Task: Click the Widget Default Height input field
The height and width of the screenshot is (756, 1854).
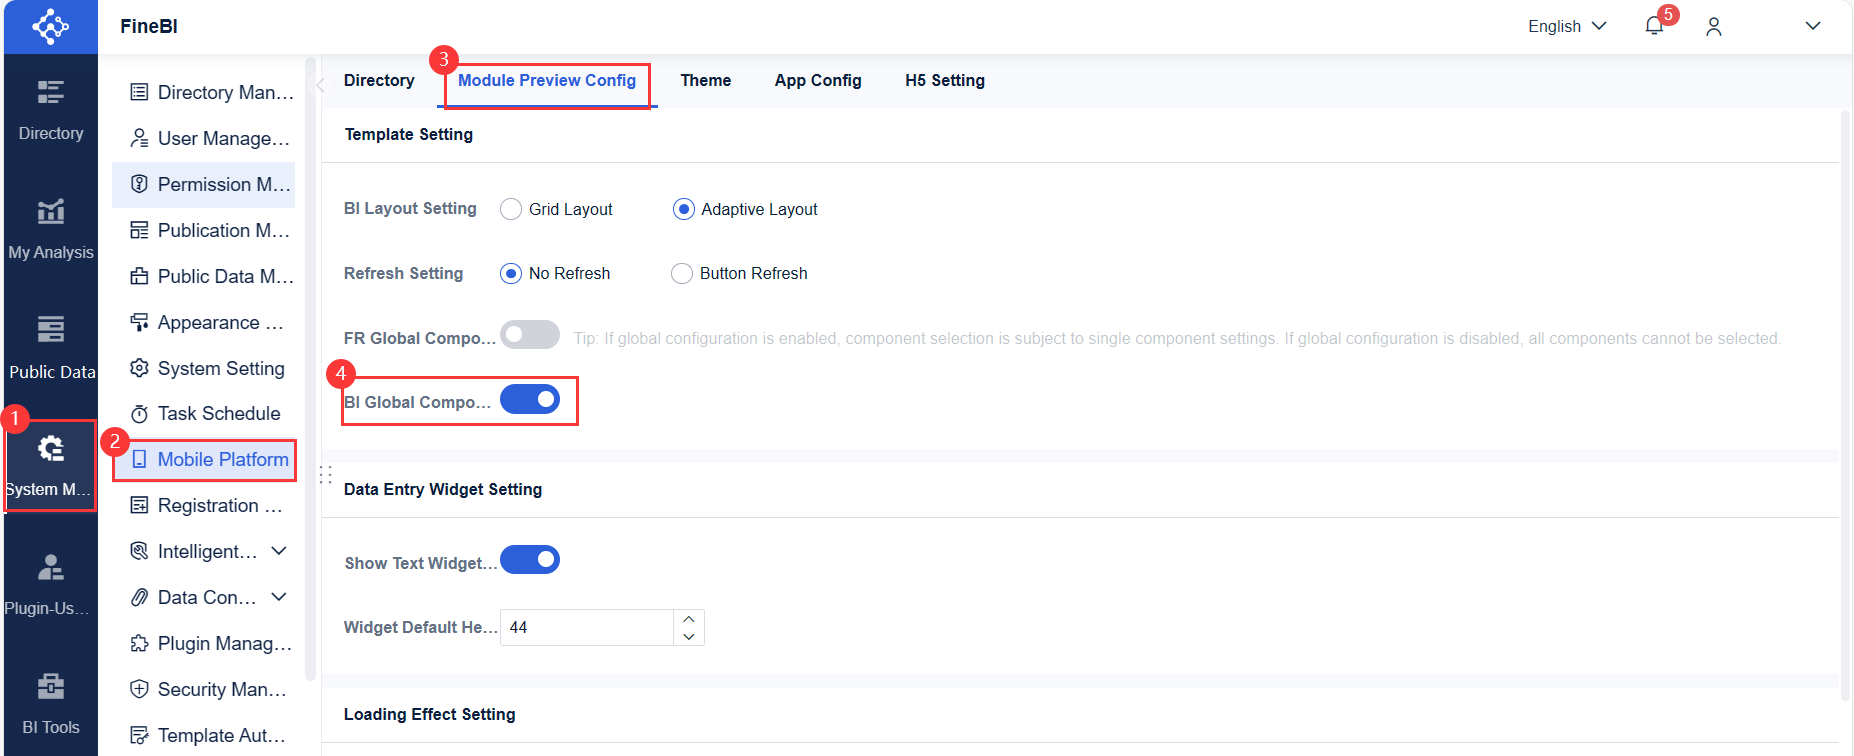Action: [x=587, y=627]
